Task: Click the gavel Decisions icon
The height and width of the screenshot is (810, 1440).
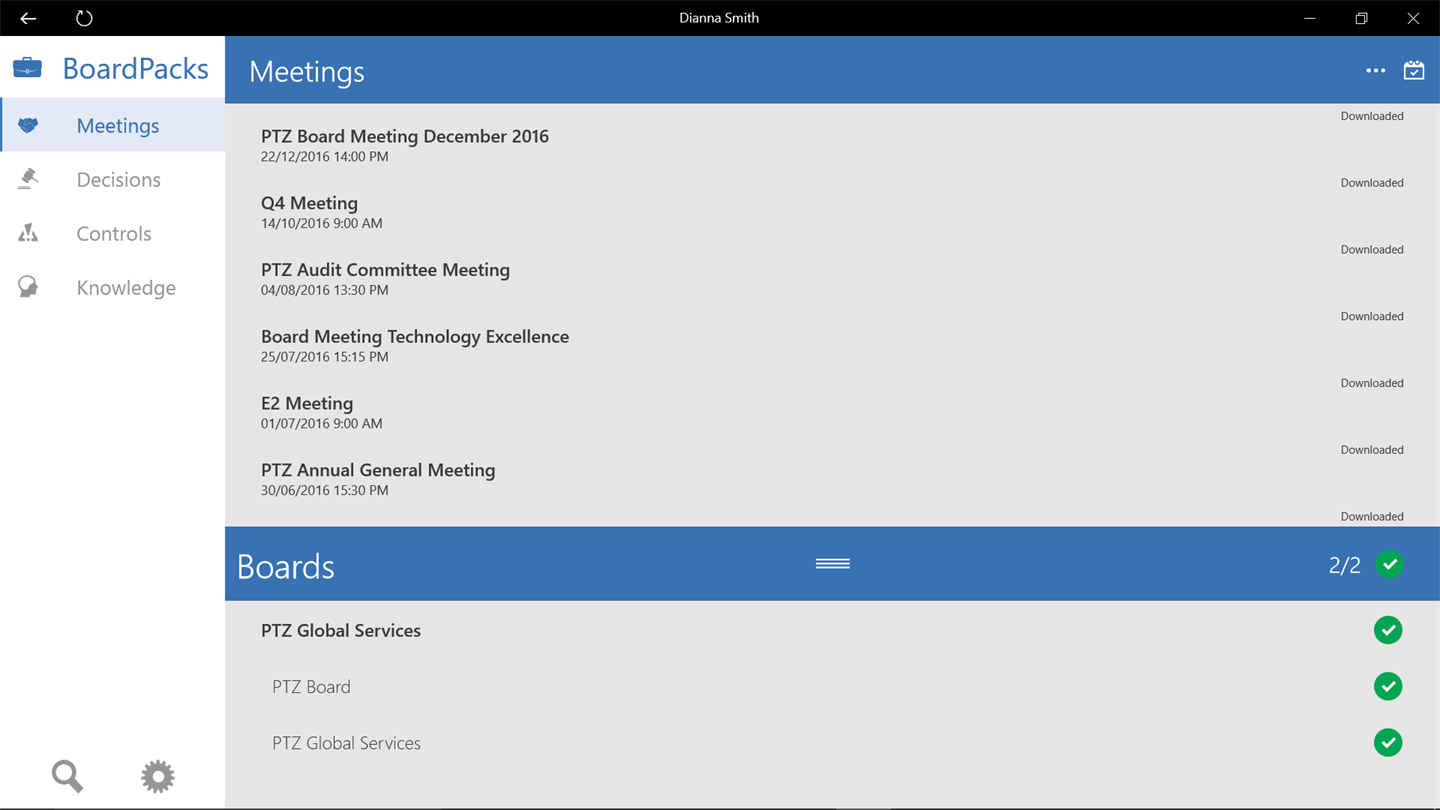Action: click(x=28, y=179)
